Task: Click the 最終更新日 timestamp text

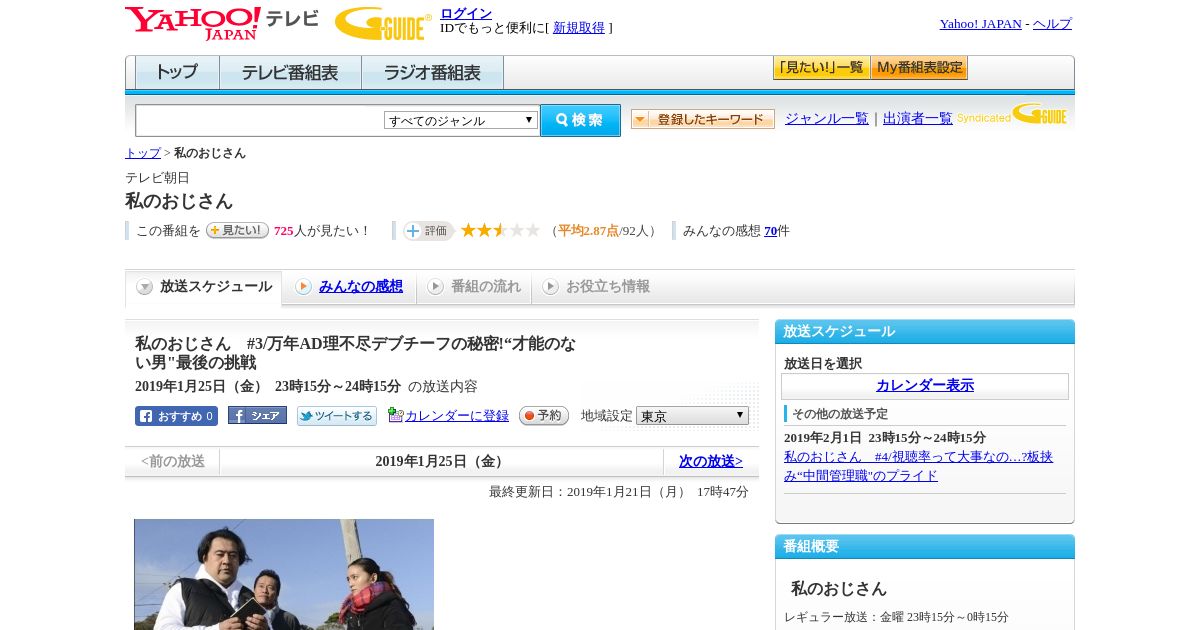Action: coord(619,492)
